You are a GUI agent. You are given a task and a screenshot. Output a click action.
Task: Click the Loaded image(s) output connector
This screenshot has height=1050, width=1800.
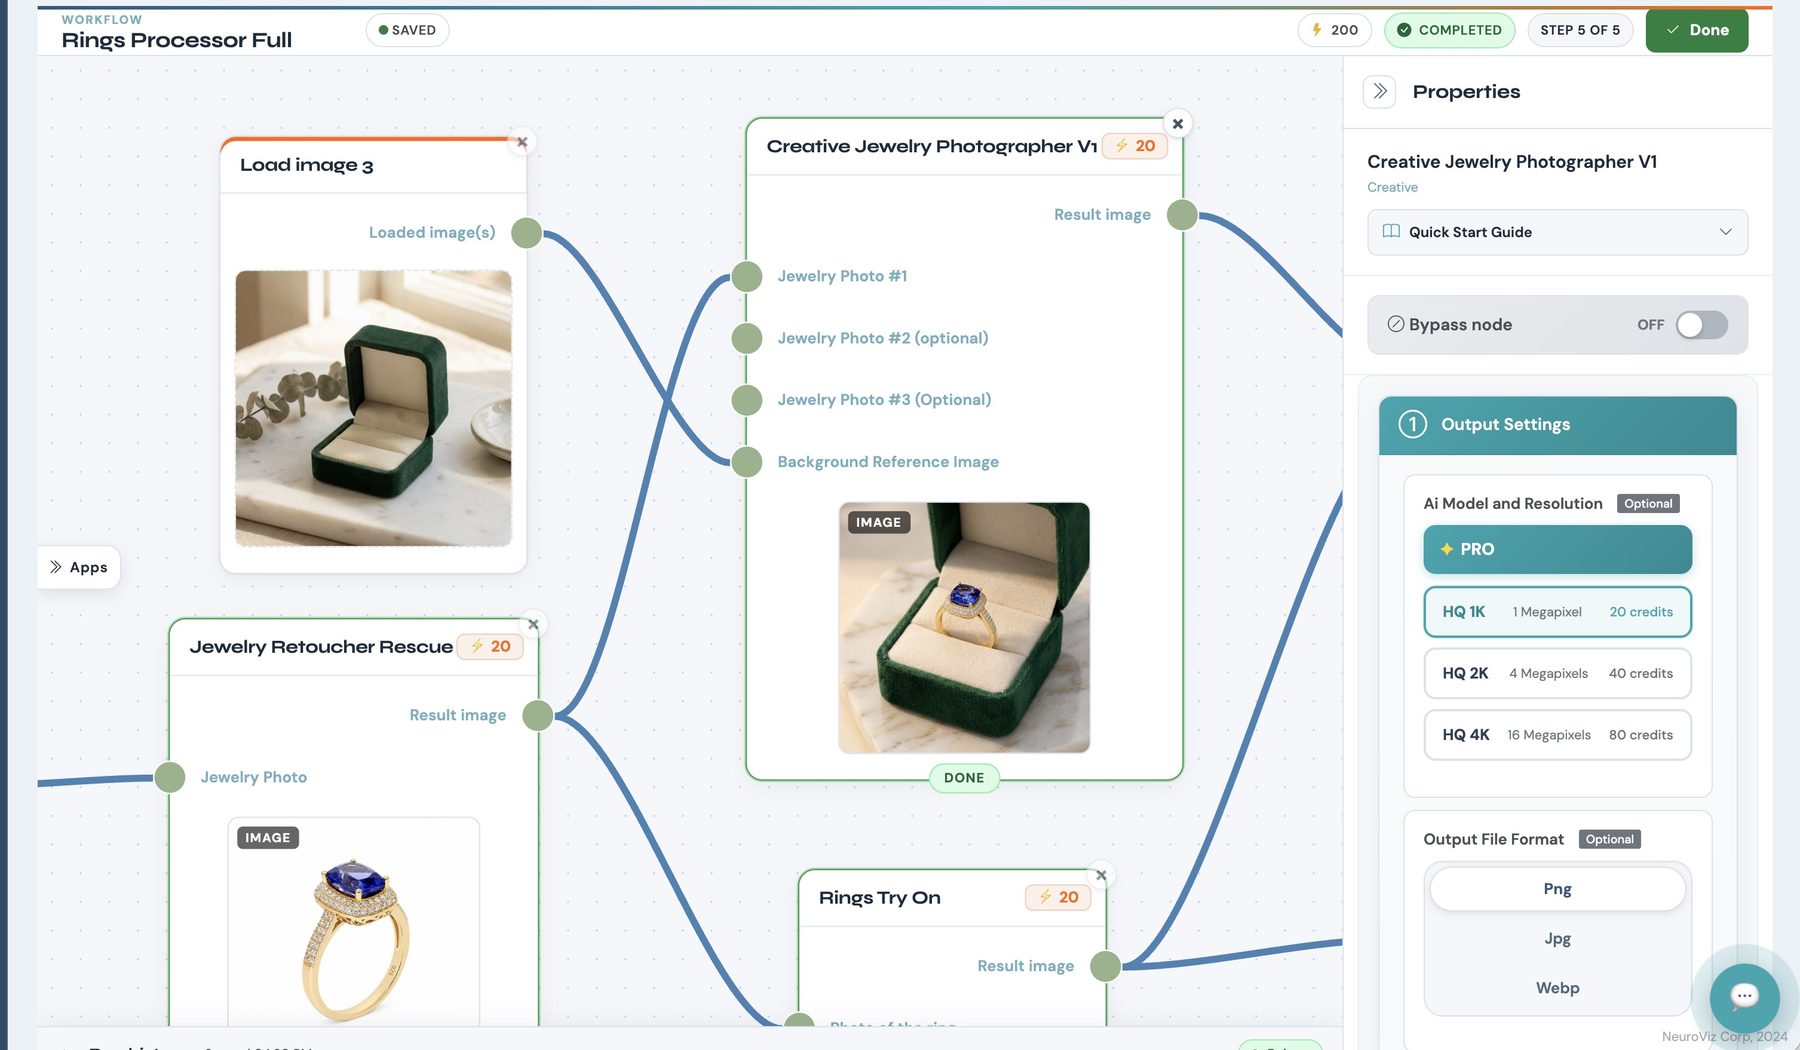coord(526,233)
